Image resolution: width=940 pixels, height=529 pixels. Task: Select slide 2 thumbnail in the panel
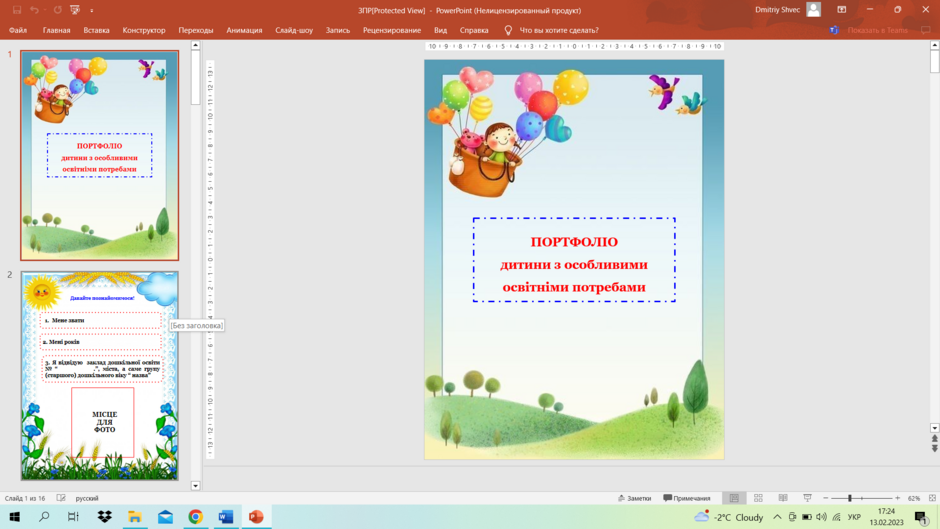coord(100,375)
